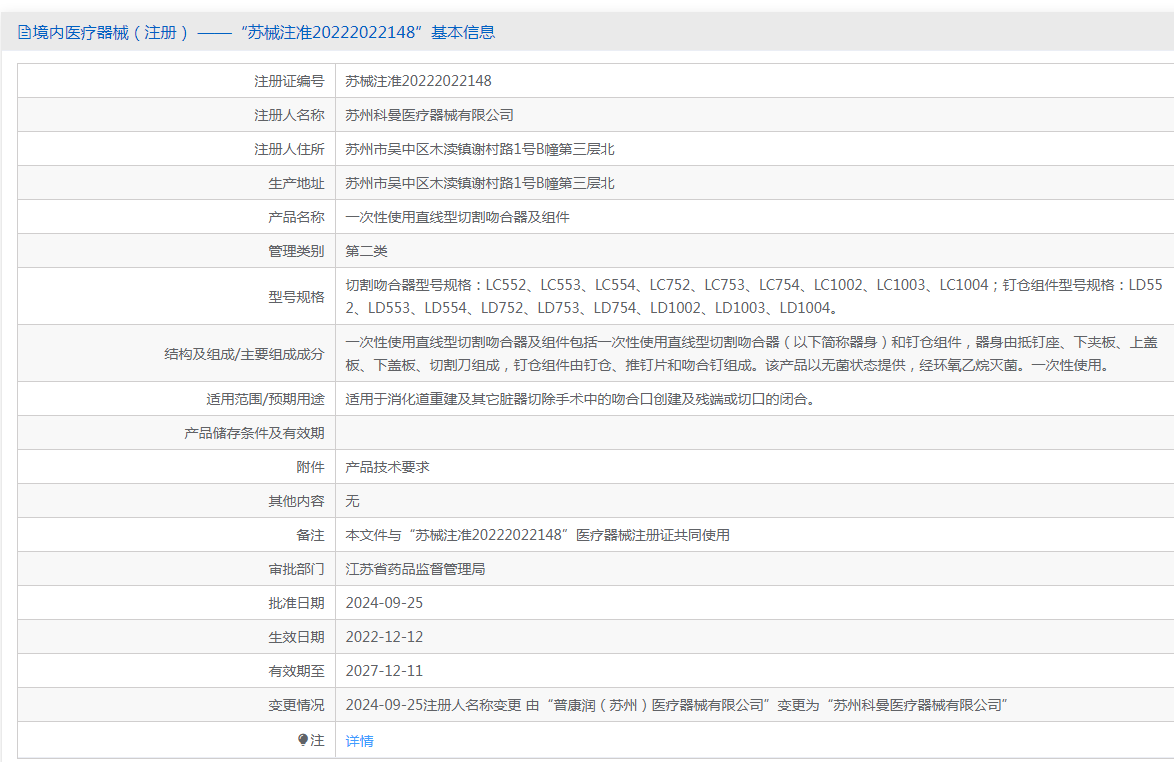Click the 备注 label

tap(310, 535)
